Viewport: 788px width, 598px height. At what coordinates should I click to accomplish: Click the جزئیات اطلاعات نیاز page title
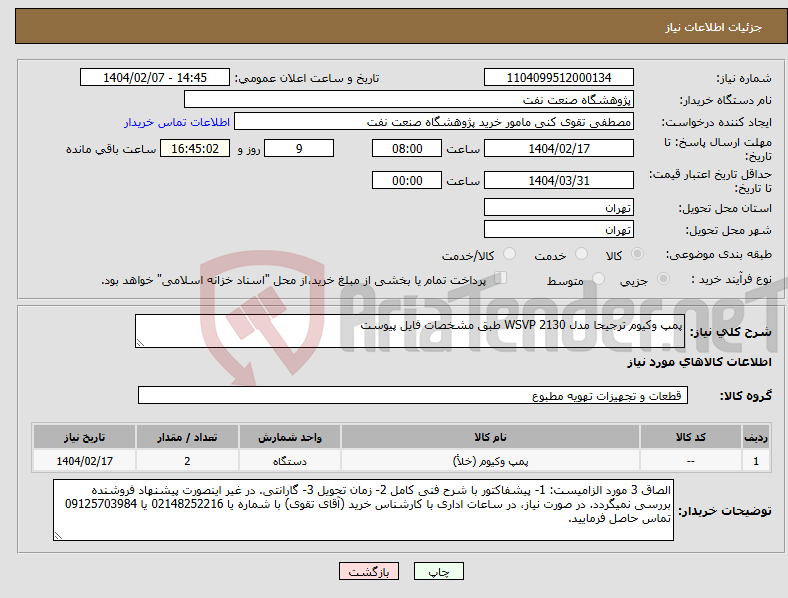tap(713, 27)
